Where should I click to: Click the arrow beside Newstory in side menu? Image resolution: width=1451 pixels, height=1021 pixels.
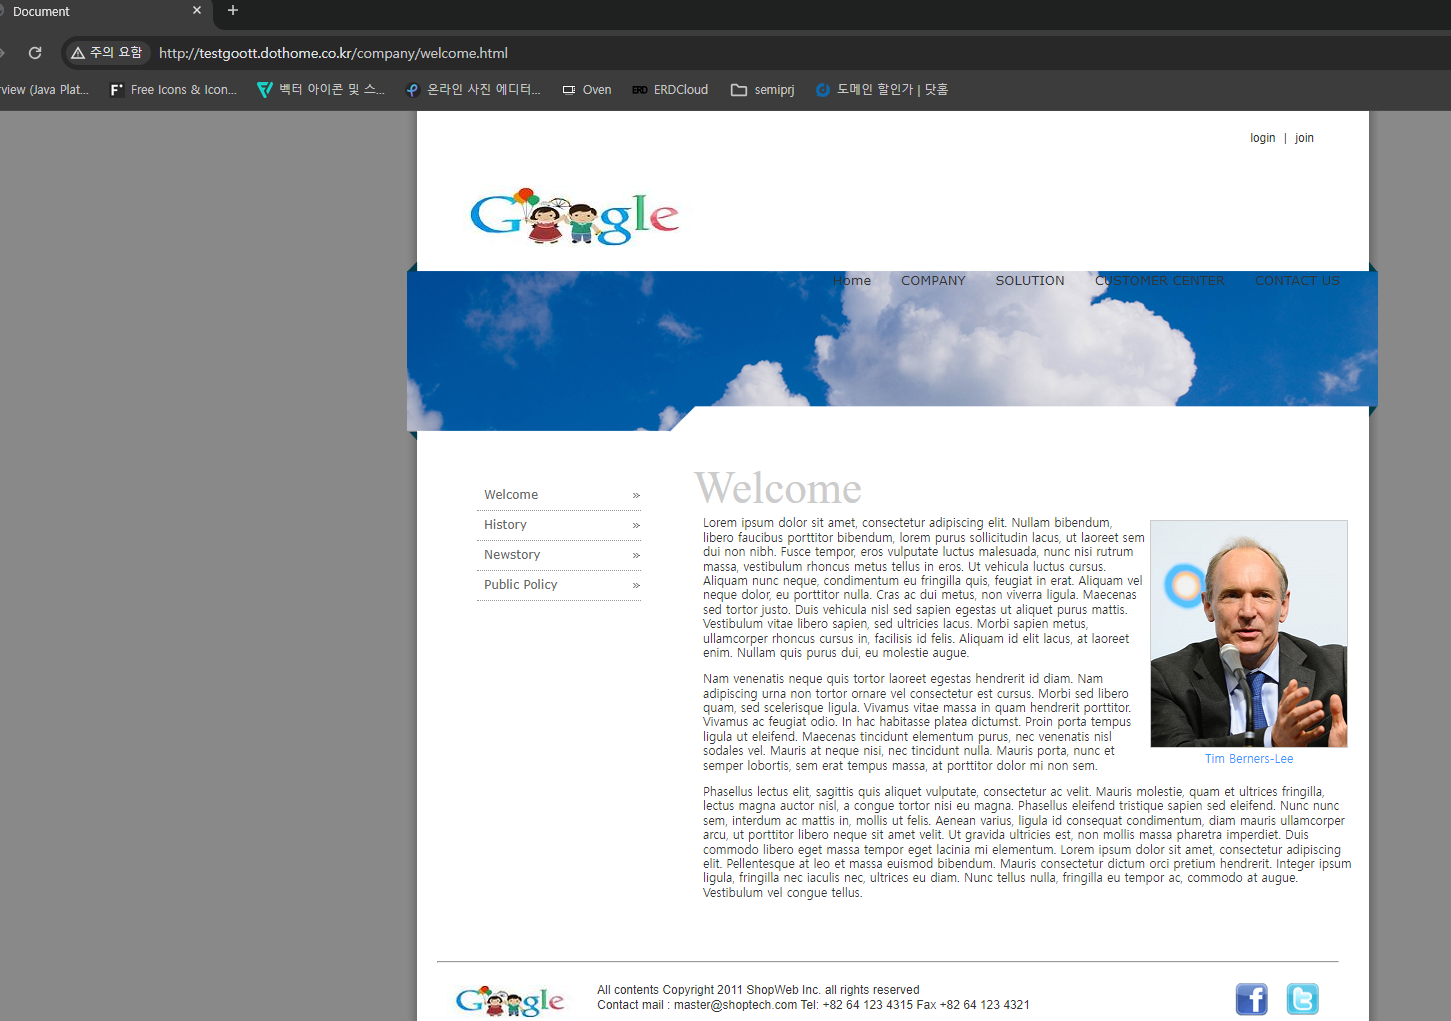coord(636,556)
